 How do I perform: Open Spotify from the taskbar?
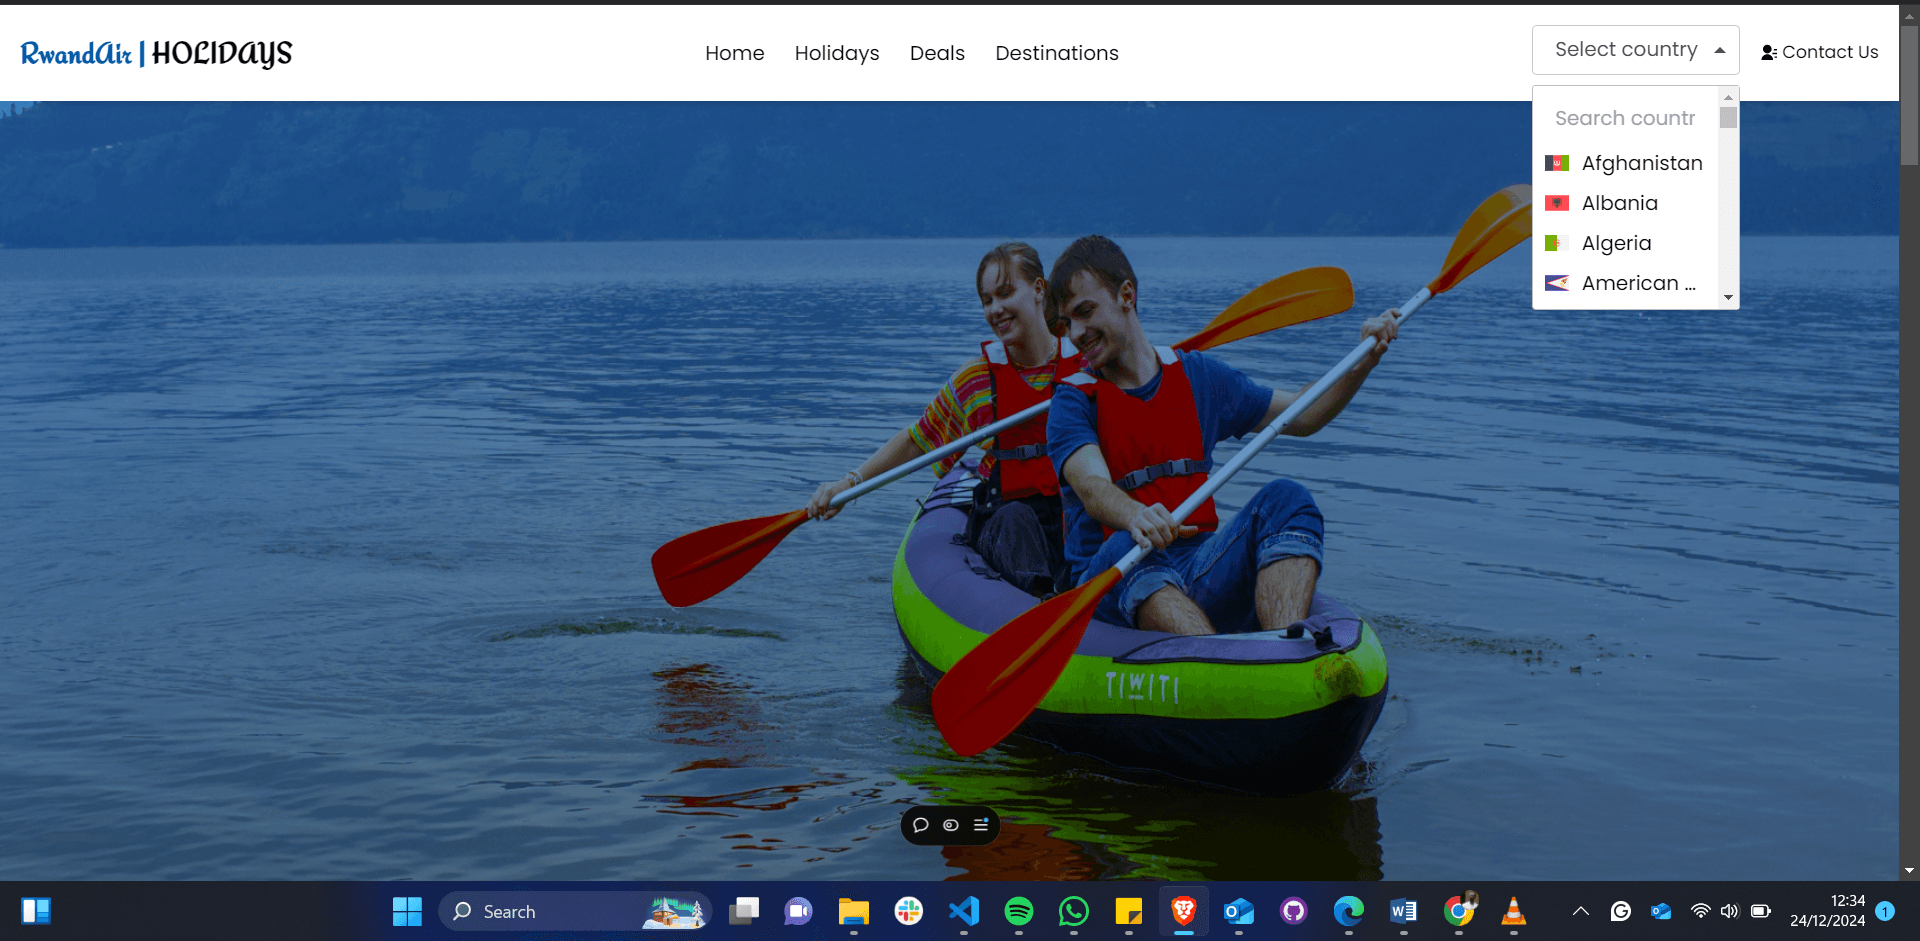pos(1018,911)
